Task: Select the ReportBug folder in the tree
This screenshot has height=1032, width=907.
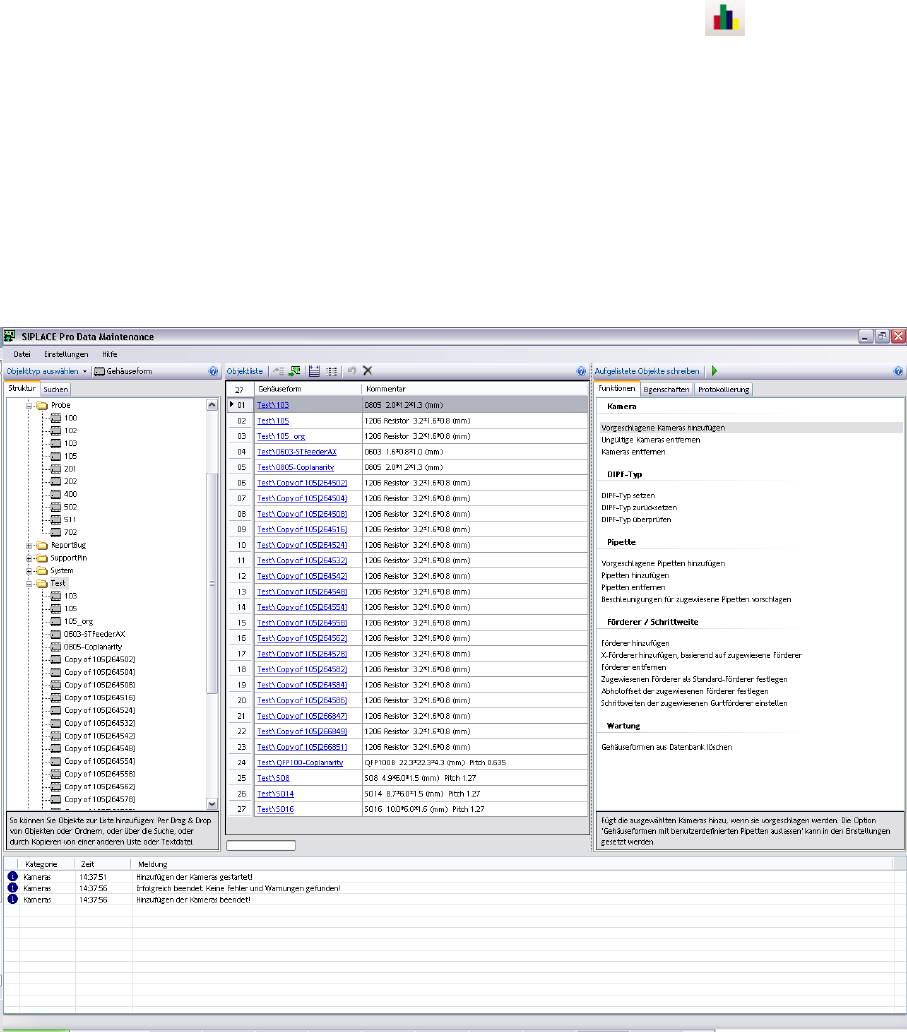Action: click(68, 545)
